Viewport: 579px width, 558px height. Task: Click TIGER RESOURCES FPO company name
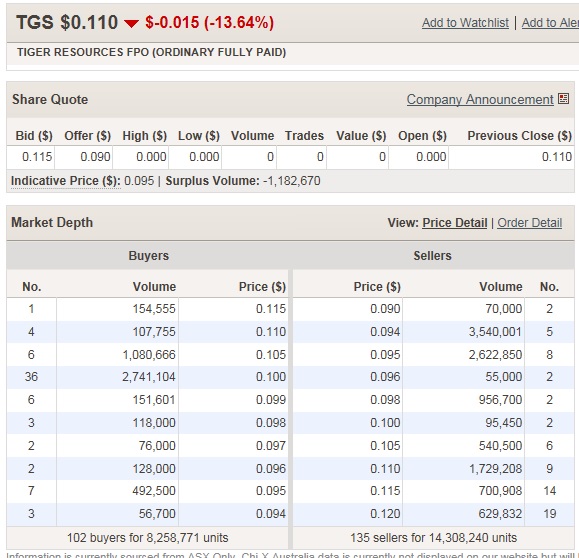tap(151, 52)
